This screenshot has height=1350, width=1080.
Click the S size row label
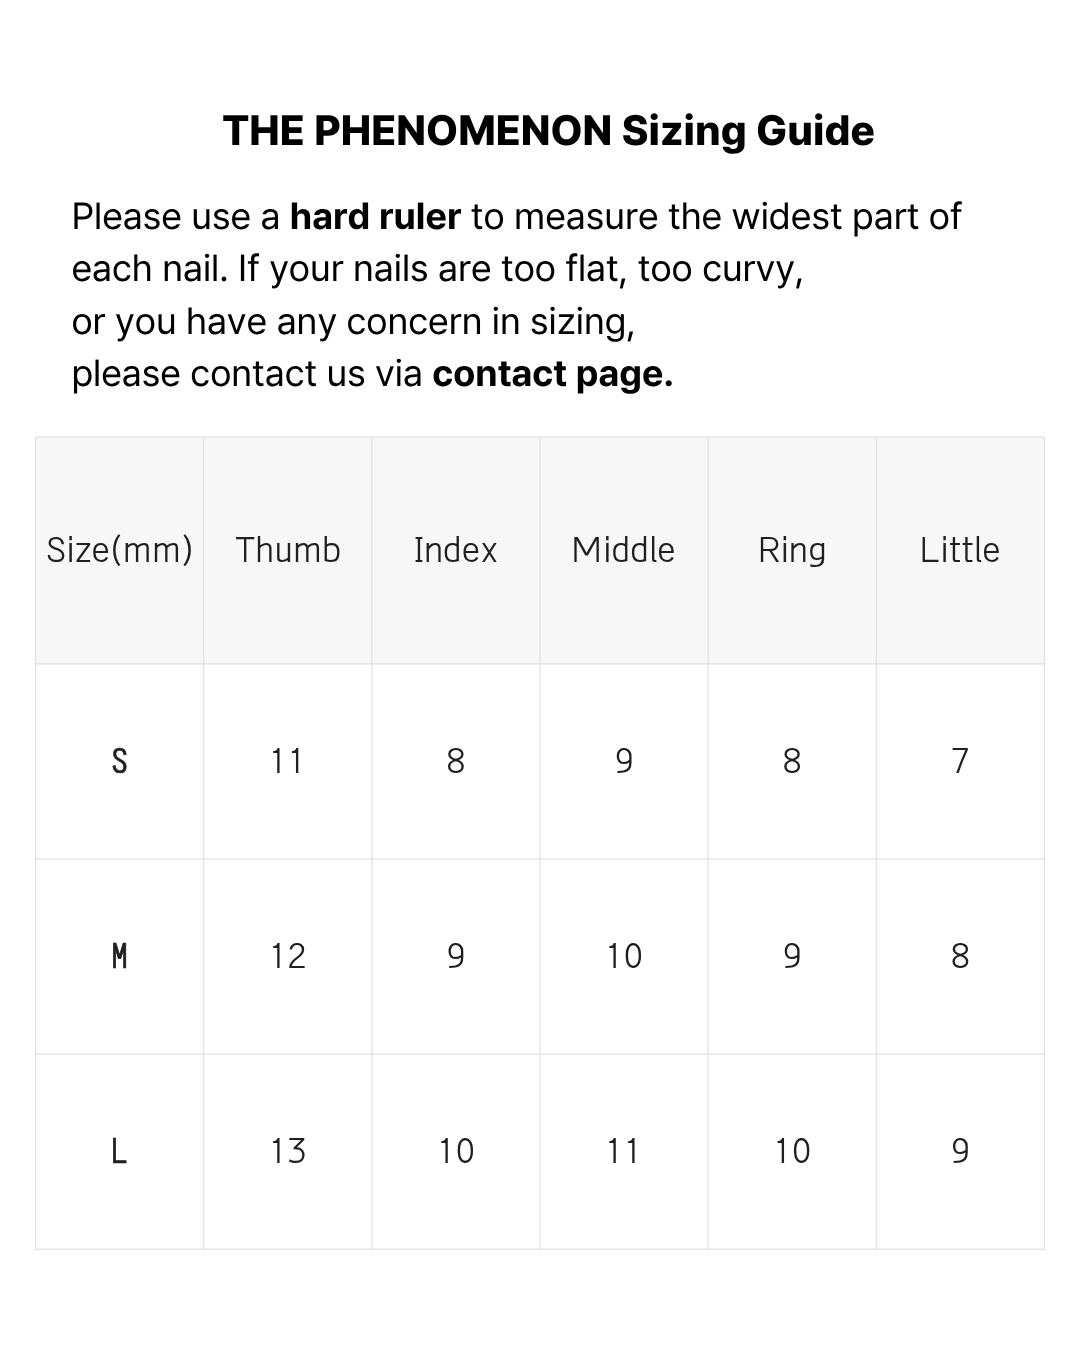120,761
